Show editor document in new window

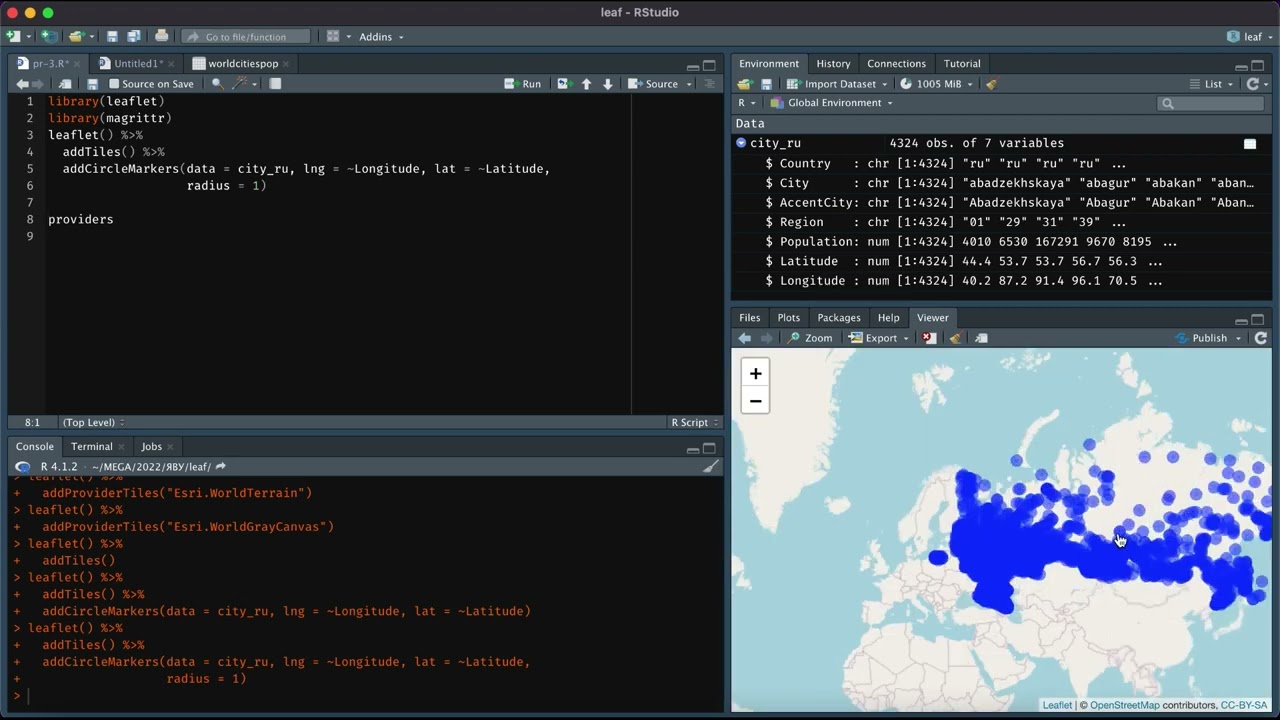(66, 84)
